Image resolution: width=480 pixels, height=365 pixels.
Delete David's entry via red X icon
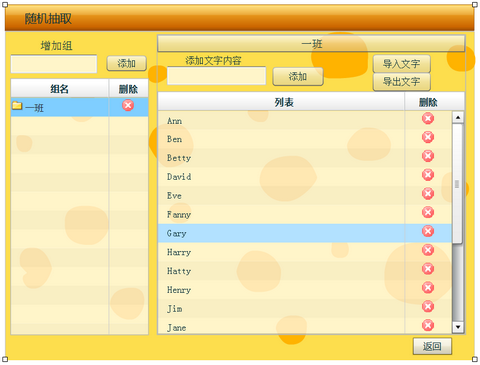pos(428,175)
